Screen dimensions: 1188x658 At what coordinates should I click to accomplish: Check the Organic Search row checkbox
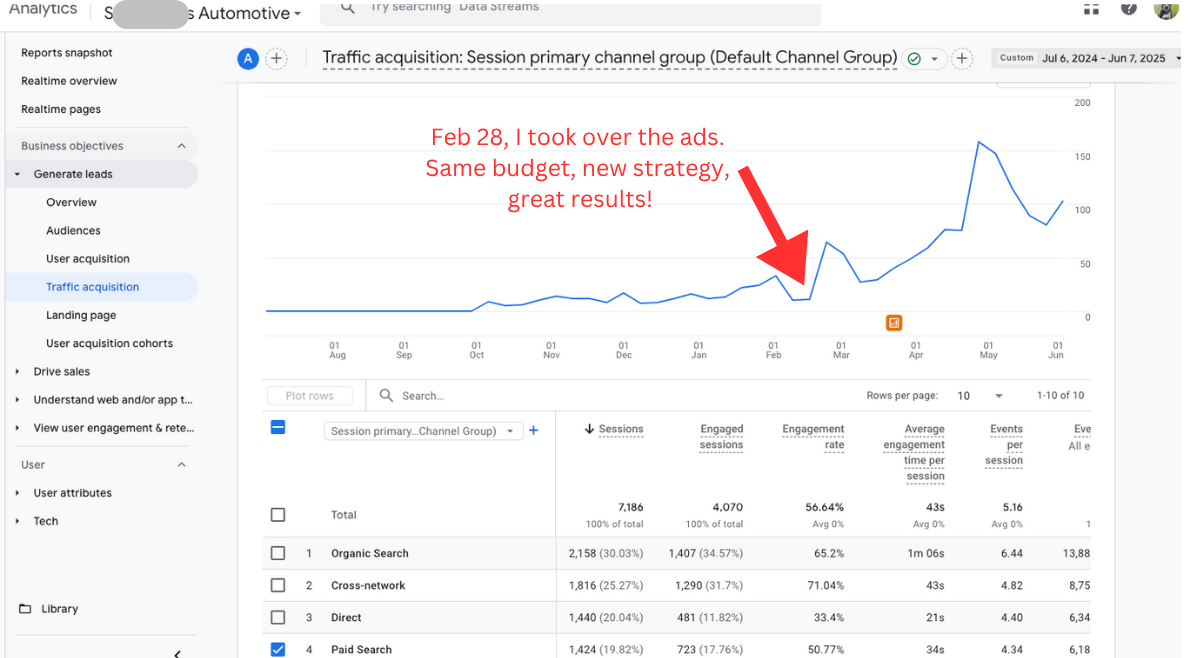(278, 553)
